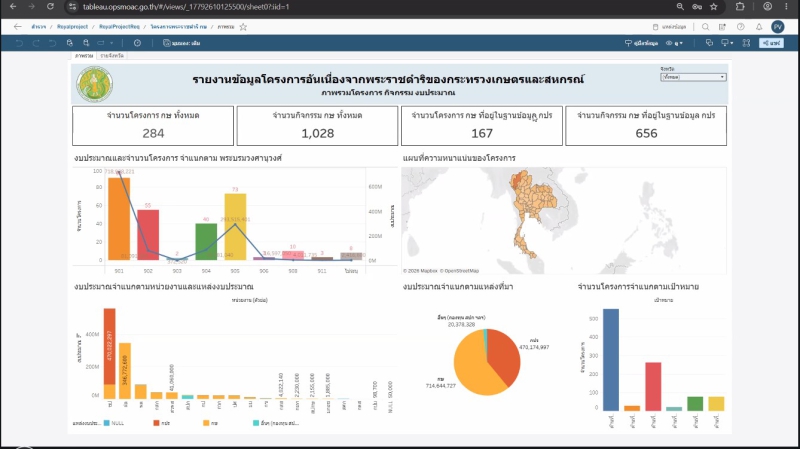Open Tableau notifications bell icon
The width and height of the screenshot is (800, 449).
759,27
